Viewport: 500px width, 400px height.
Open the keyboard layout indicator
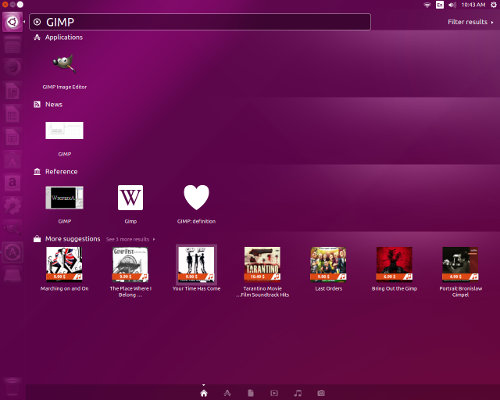pos(440,5)
